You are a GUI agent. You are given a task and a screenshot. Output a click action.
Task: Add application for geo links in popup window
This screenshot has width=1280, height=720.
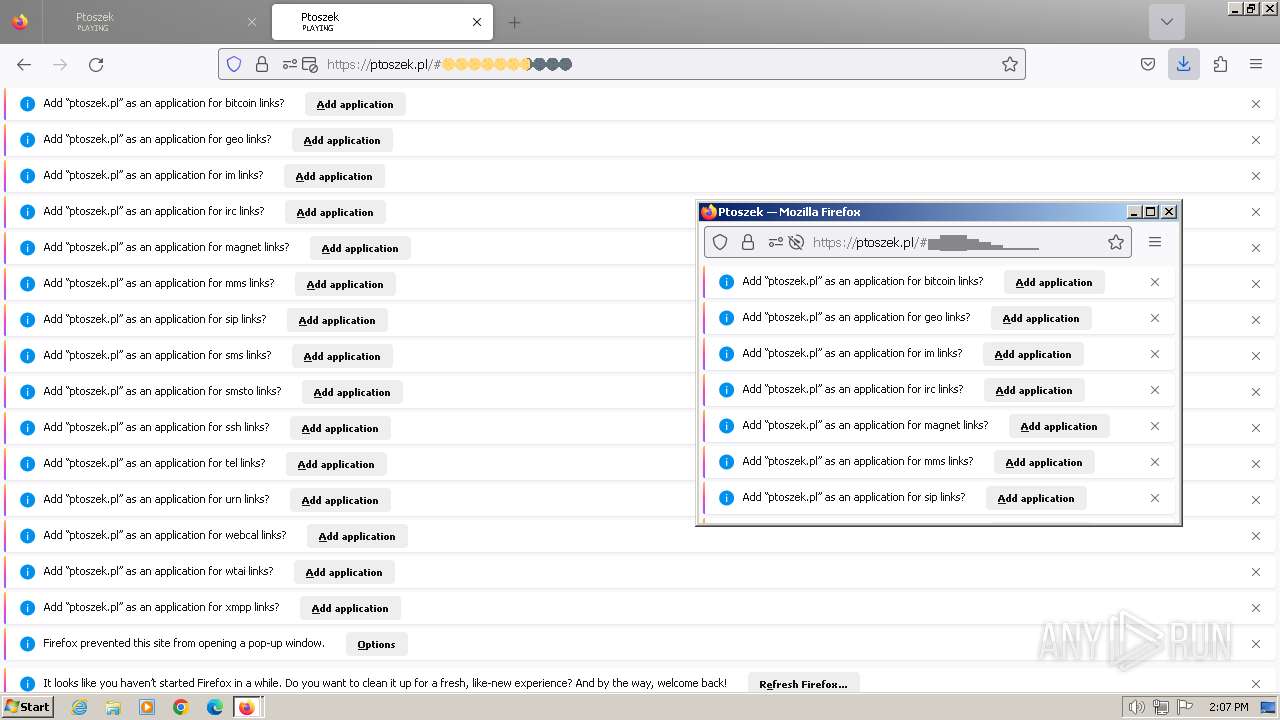coord(1041,318)
